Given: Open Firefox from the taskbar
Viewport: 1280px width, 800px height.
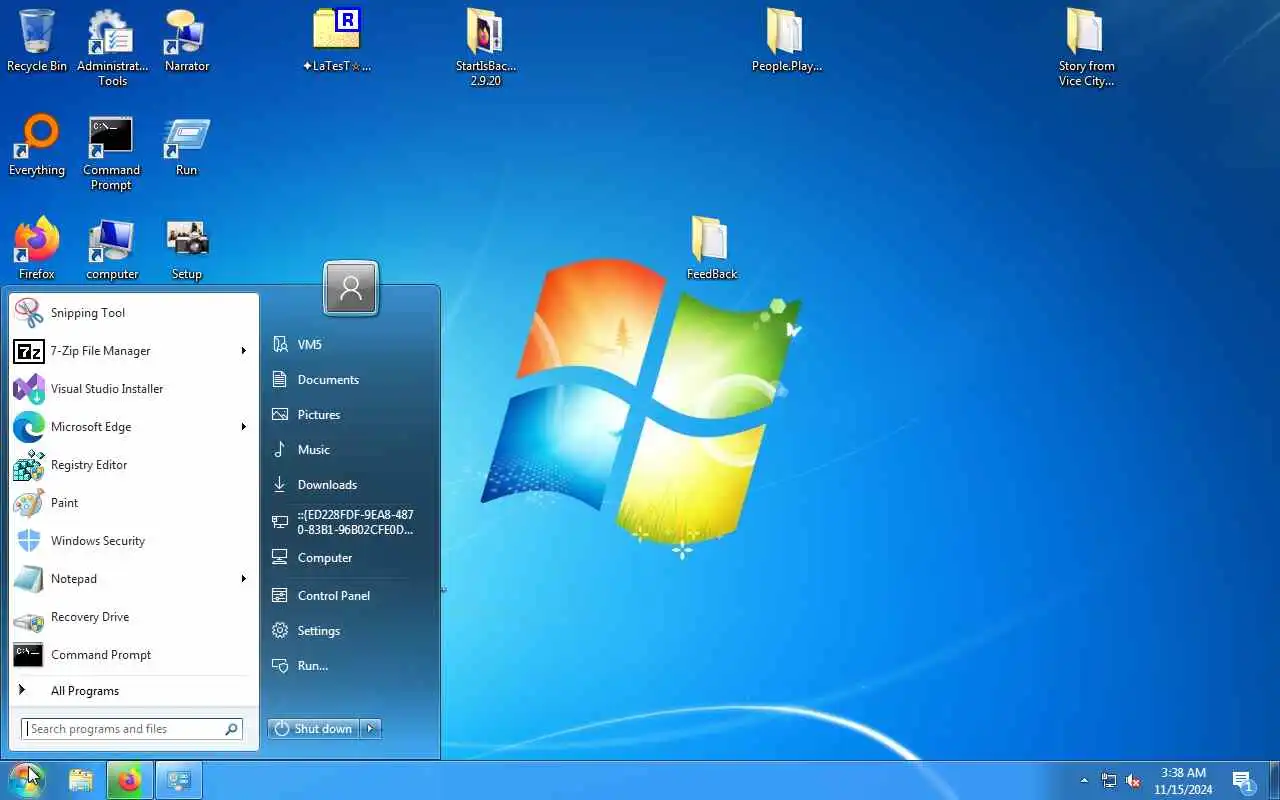Looking at the screenshot, I should pyautogui.click(x=130, y=780).
